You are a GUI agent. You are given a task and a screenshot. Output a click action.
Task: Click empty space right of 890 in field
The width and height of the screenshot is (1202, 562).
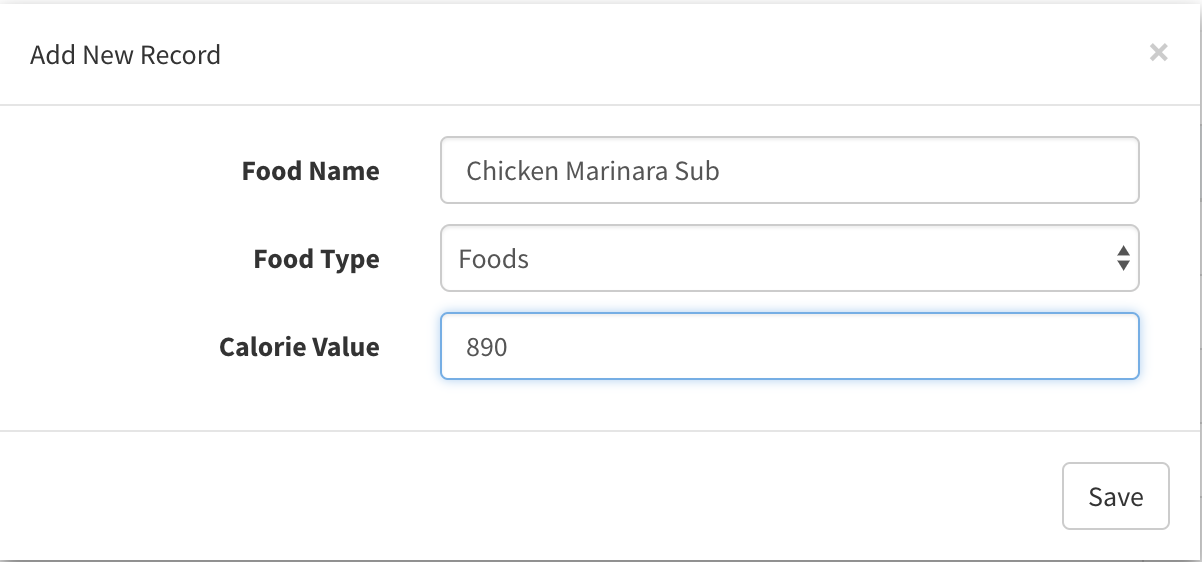800,347
